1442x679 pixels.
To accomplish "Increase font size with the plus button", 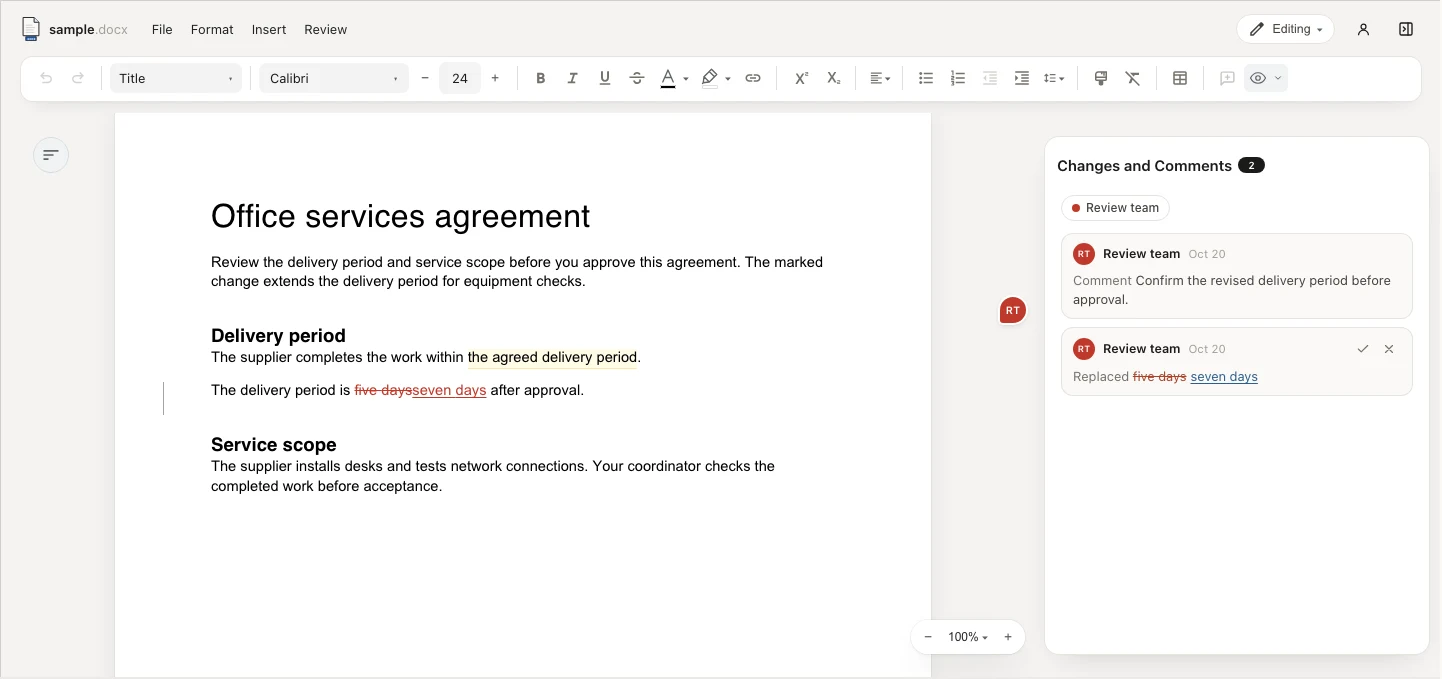I will [x=495, y=78].
